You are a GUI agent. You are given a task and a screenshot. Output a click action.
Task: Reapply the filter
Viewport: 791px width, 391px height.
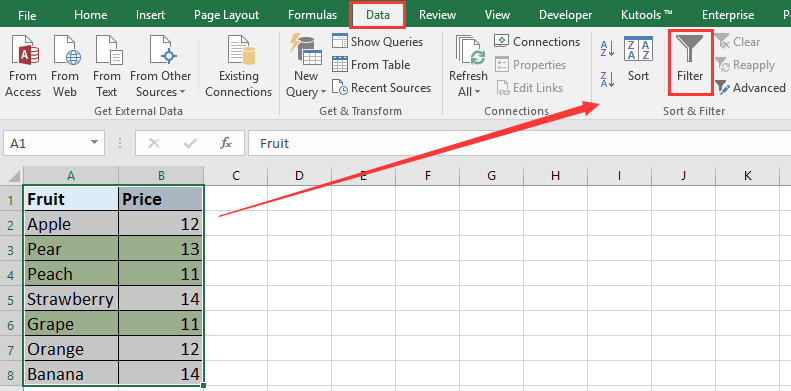coord(745,65)
